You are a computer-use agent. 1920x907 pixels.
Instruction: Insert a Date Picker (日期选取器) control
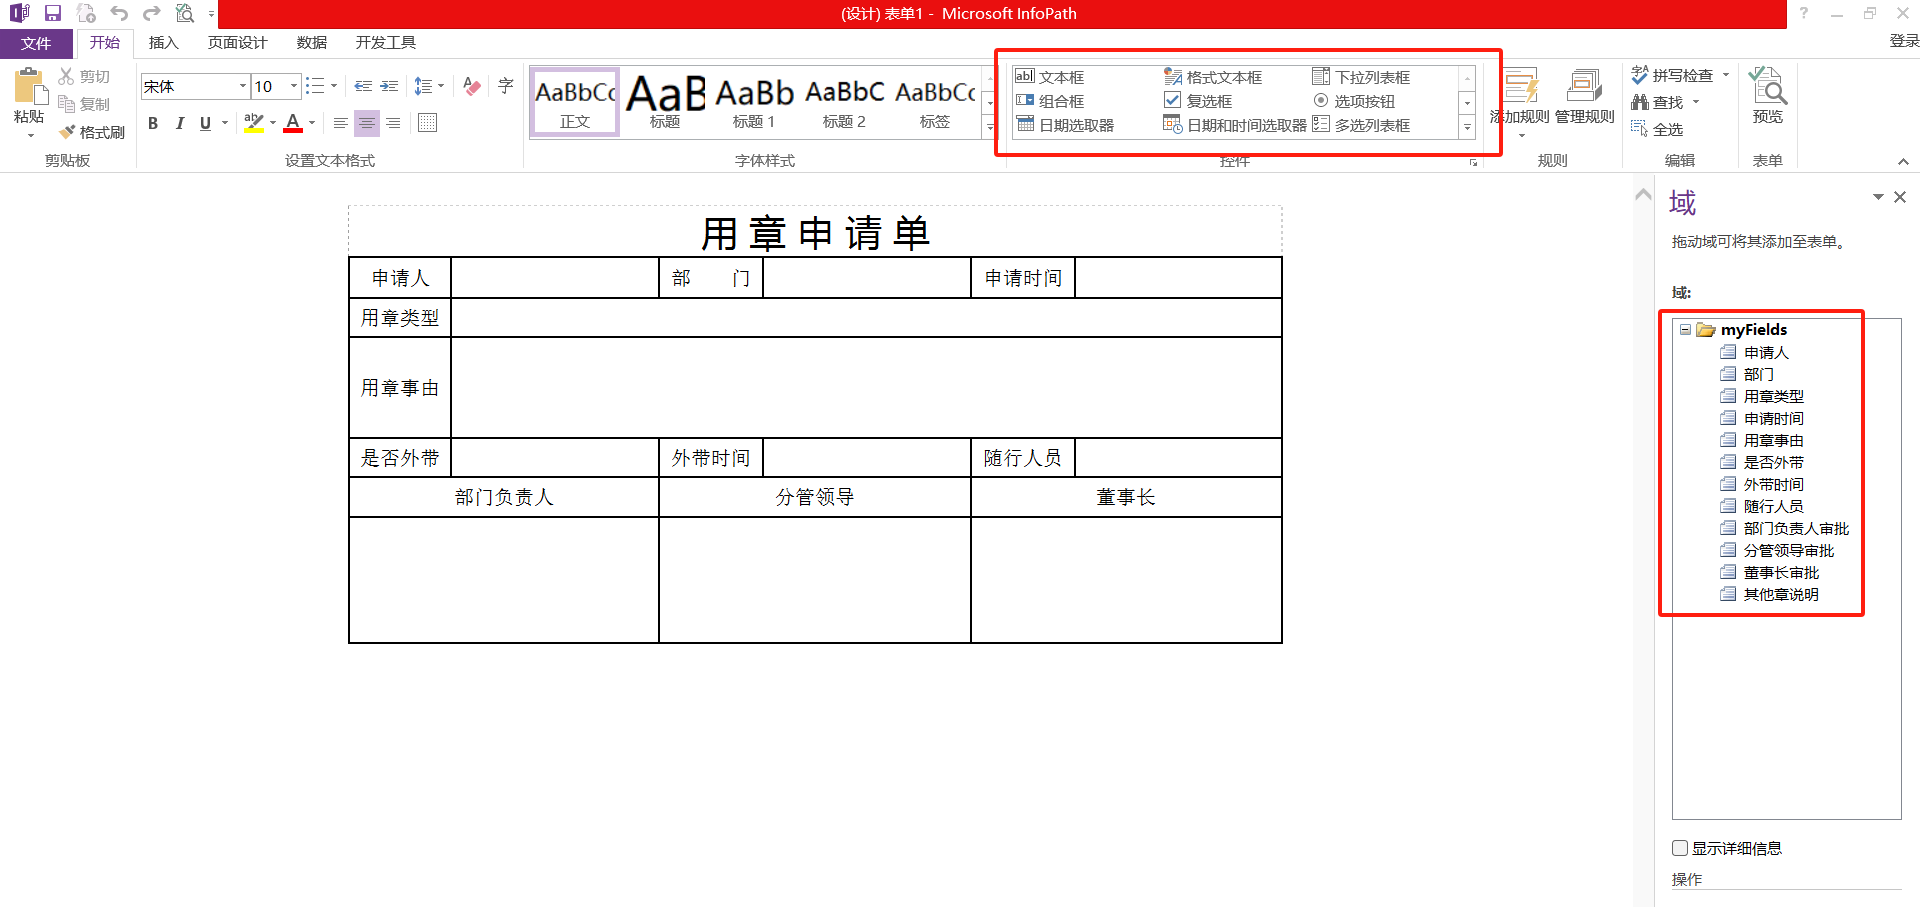(1066, 125)
